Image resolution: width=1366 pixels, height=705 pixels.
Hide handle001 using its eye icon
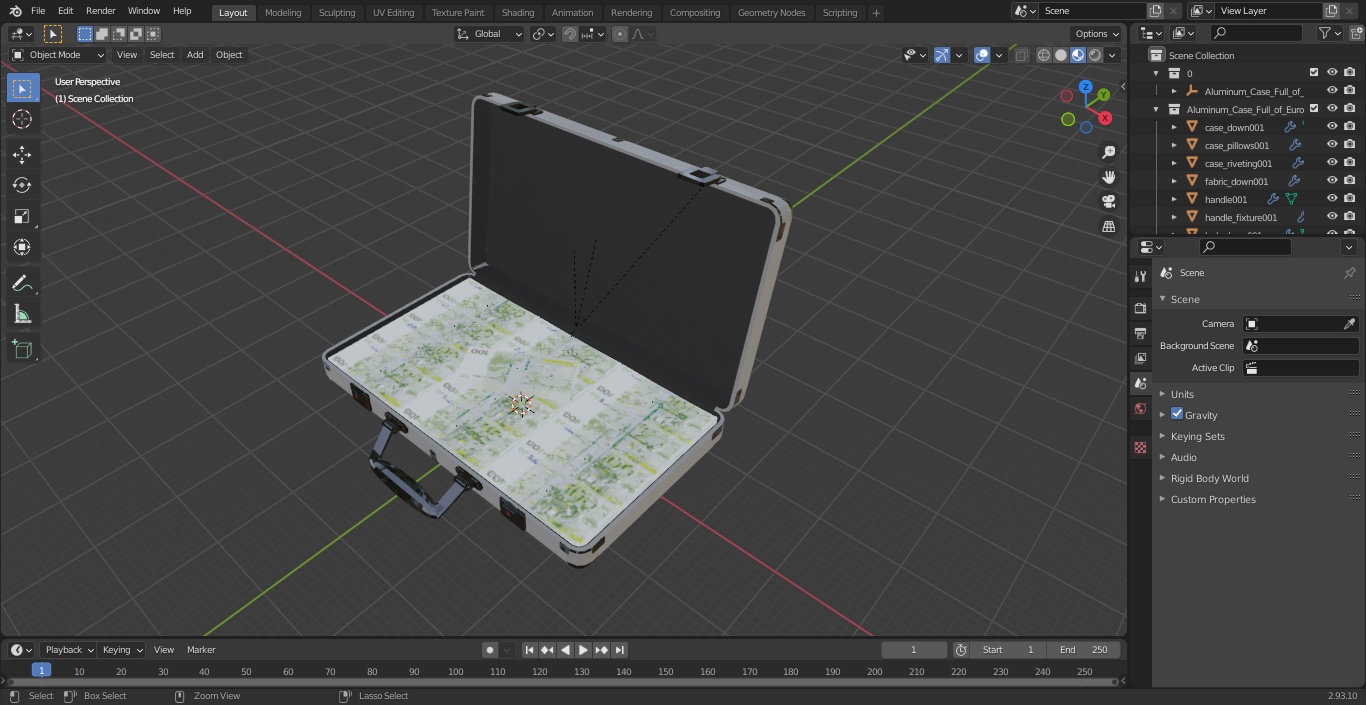coord(1332,199)
